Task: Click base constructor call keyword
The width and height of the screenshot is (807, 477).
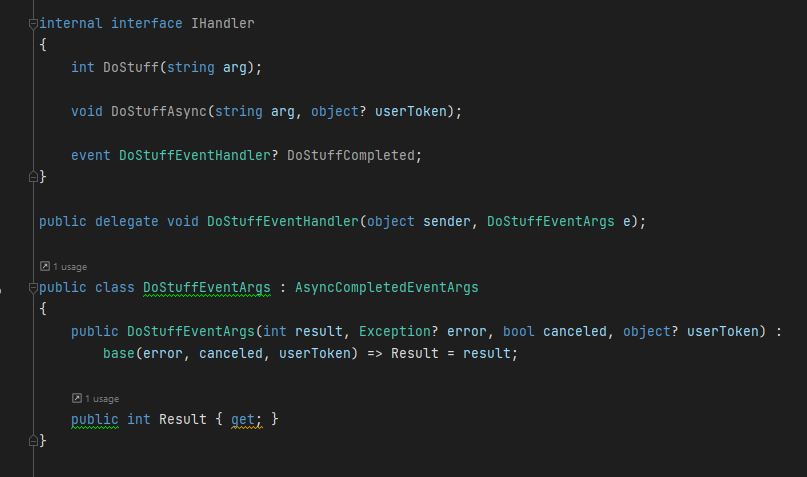Action: click(x=118, y=354)
